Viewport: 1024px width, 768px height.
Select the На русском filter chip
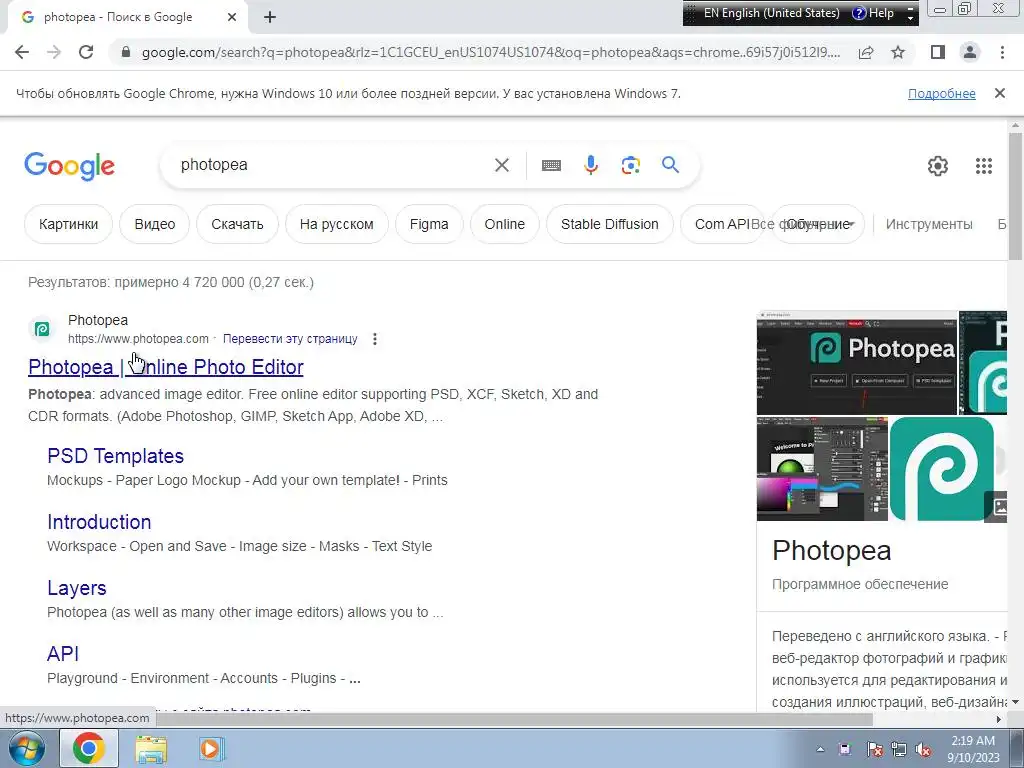[336, 224]
